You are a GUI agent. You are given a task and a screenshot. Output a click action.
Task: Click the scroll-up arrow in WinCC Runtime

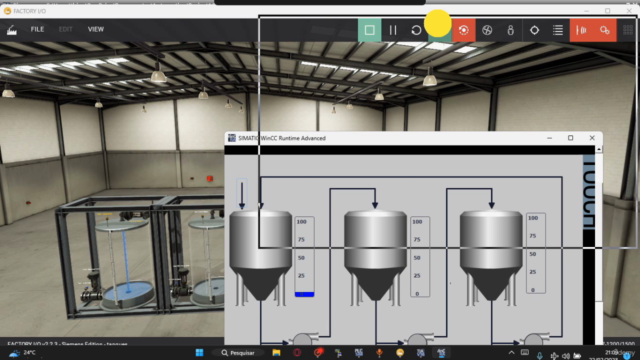pos(599,149)
